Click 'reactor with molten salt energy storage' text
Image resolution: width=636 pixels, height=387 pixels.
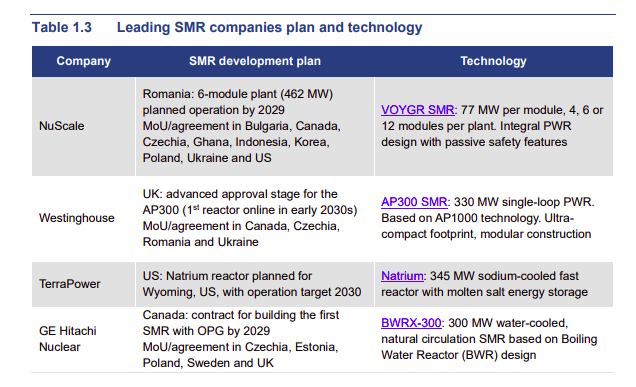pyautogui.click(x=484, y=292)
